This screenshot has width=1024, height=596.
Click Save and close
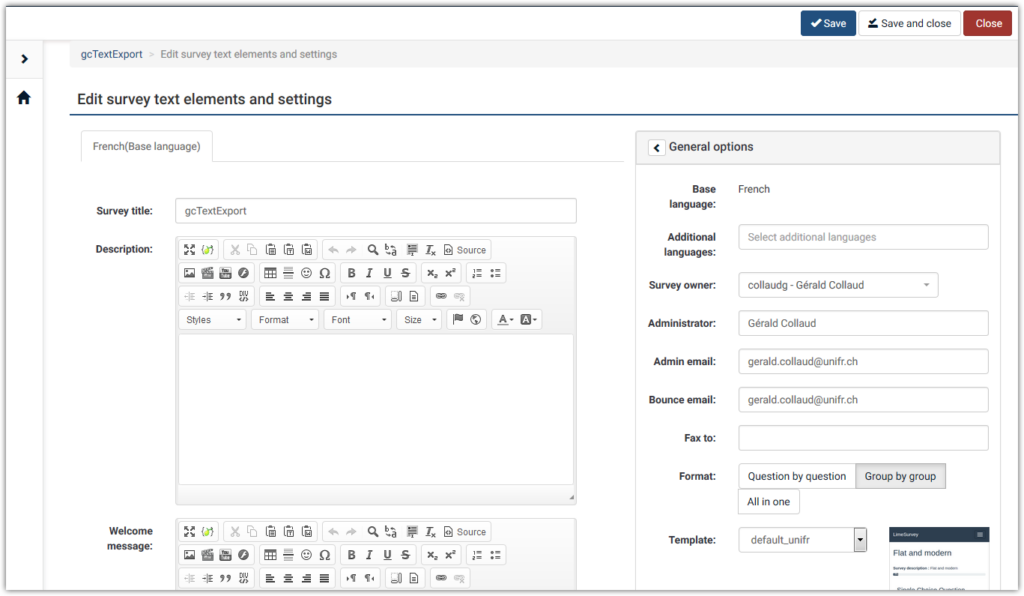[x=909, y=24]
